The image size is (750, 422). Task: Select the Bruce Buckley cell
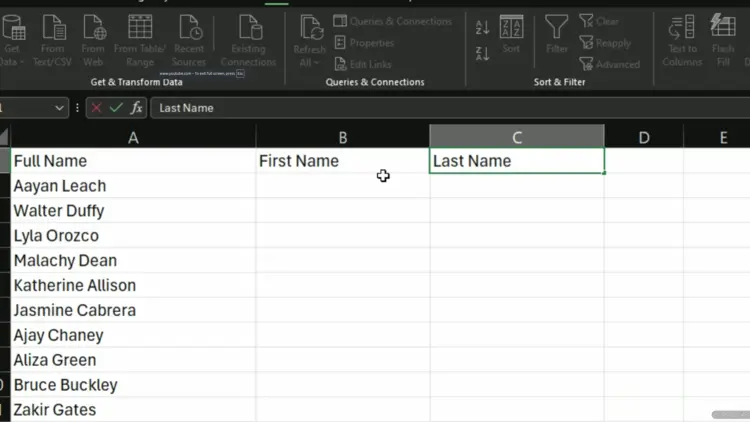[x=133, y=385]
